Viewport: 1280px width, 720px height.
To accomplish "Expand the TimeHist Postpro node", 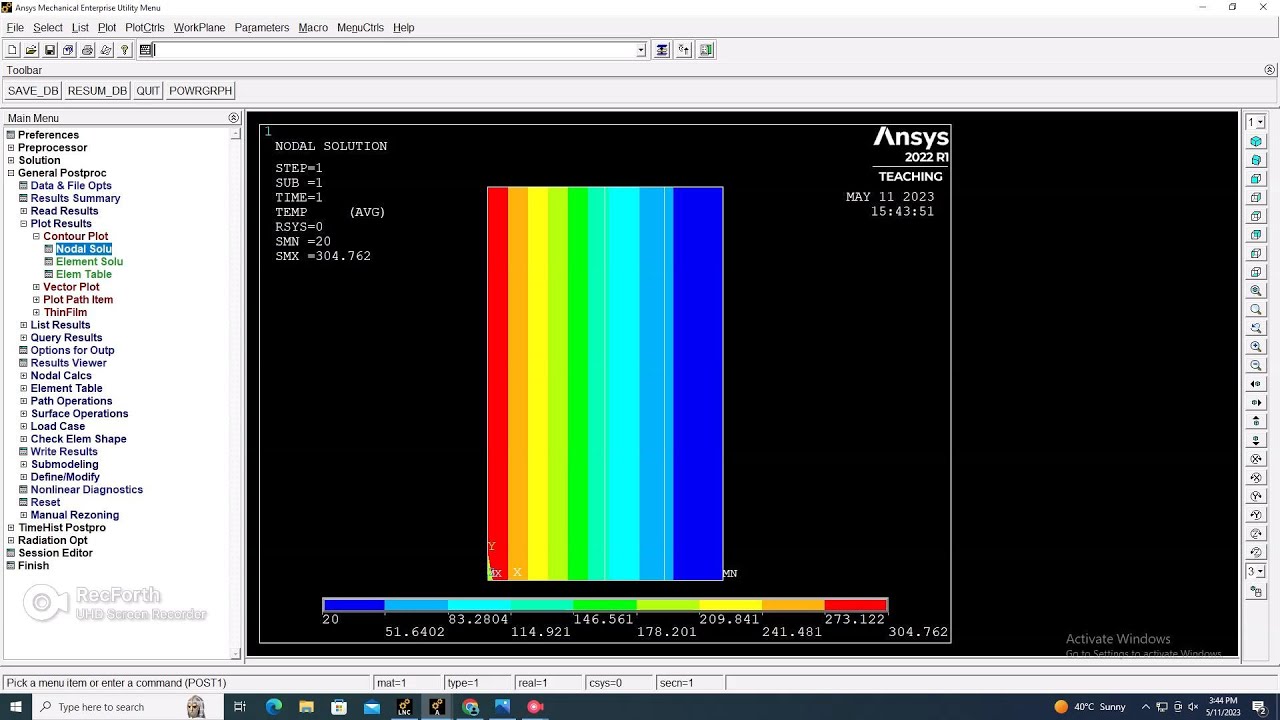I will 11,528.
